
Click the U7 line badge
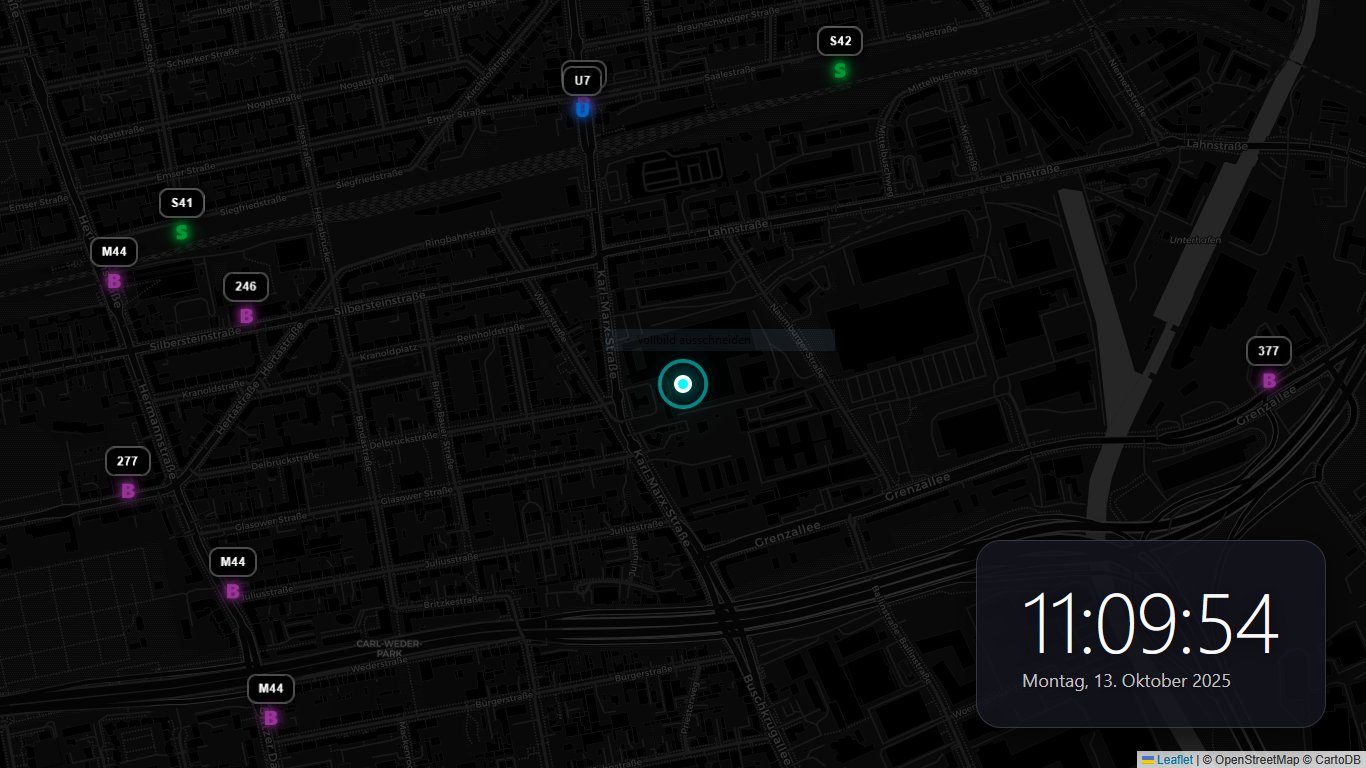[x=582, y=79]
